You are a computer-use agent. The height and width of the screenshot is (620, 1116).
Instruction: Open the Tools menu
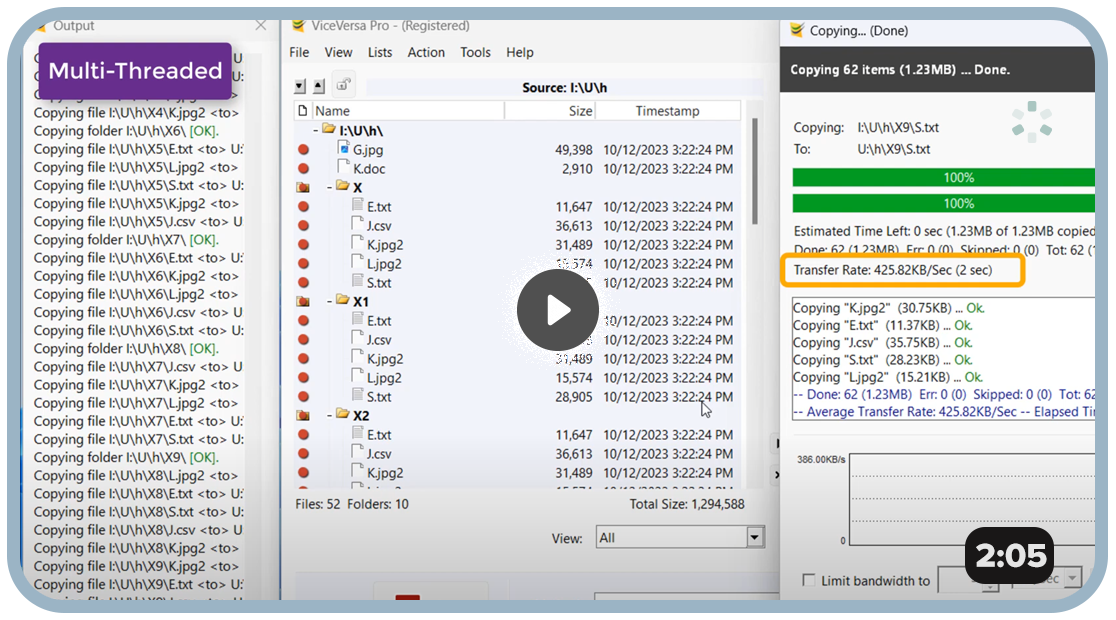click(475, 52)
